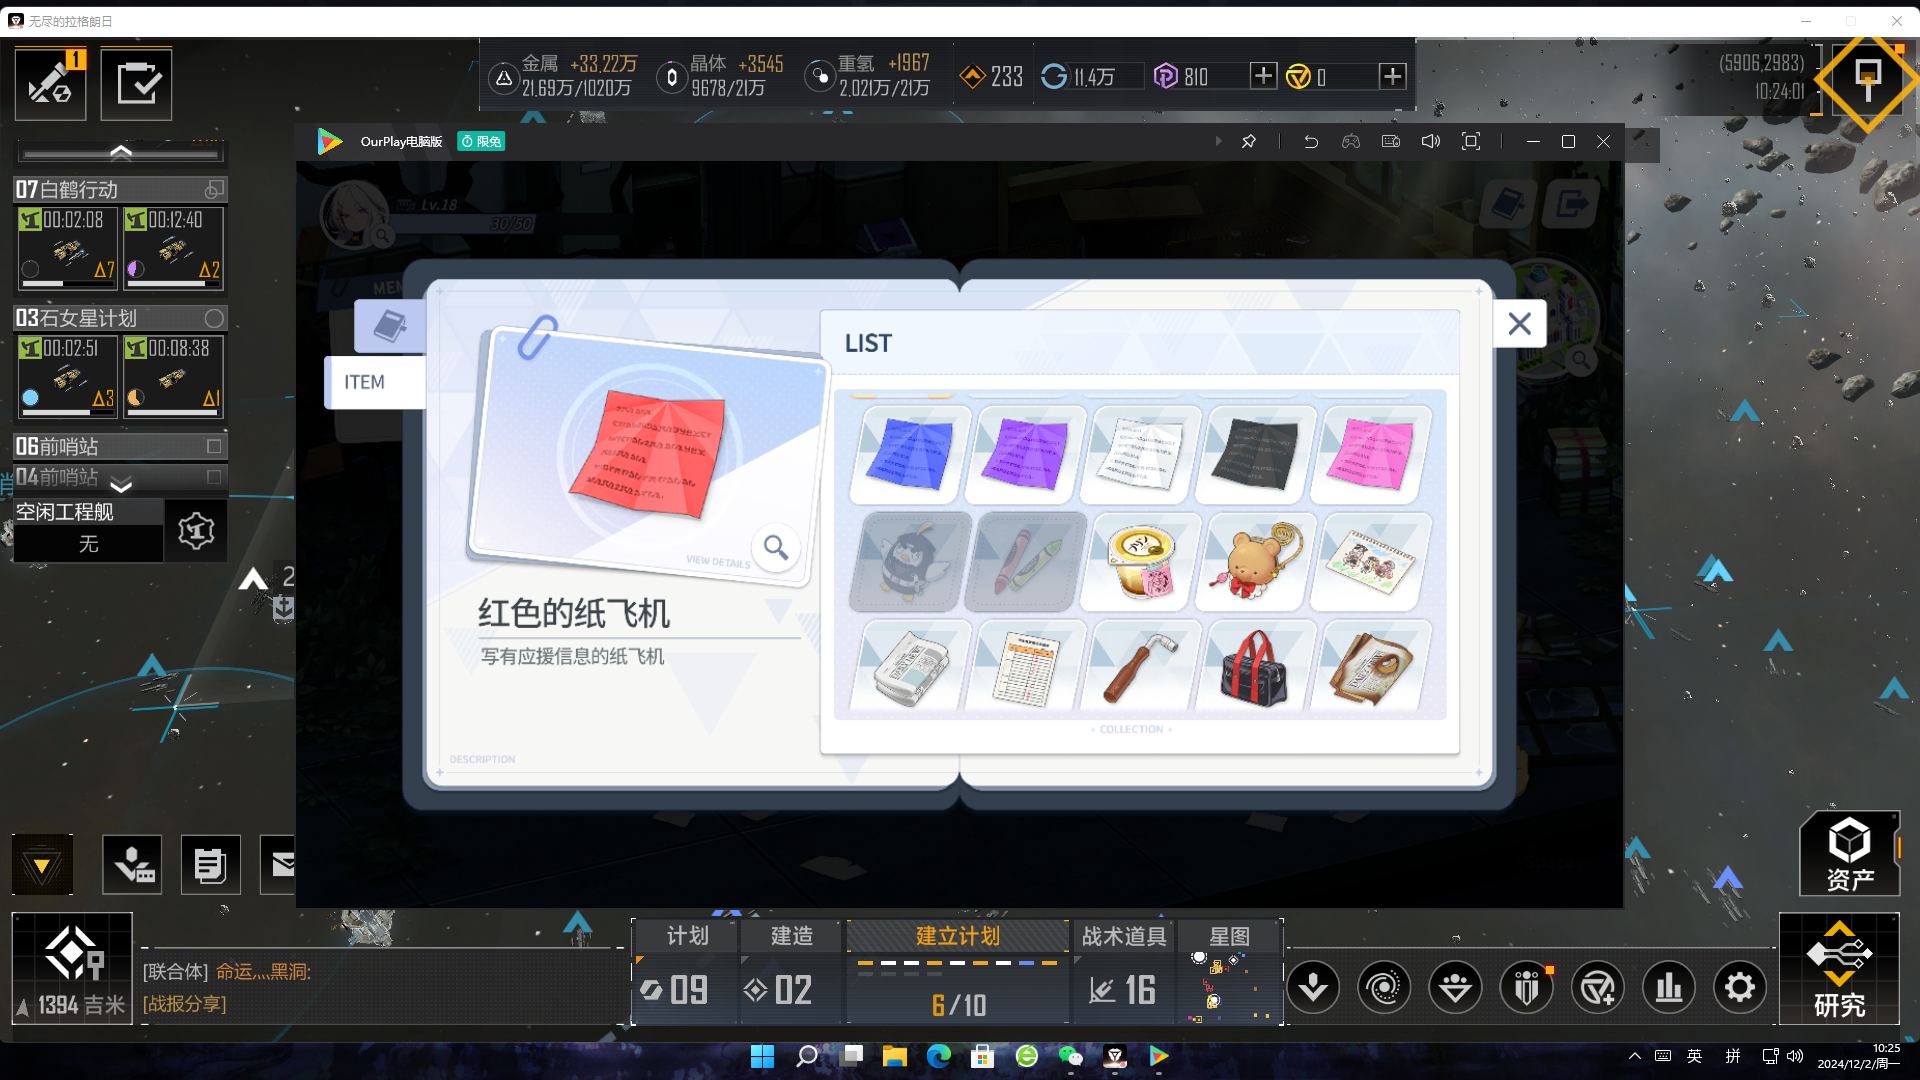Collapse fleet list with up chevron
This screenshot has width=1920, height=1080.
tap(121, 152)
